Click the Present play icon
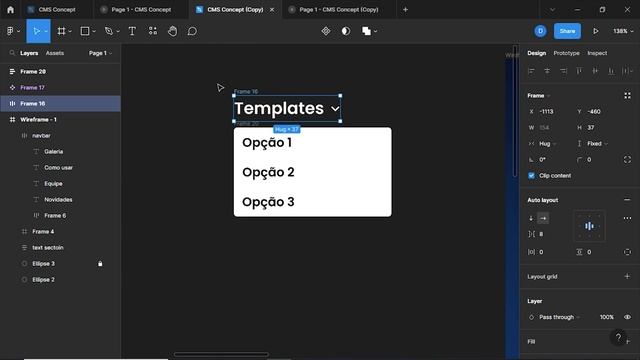The image size is (640, 360). tap(596, 31)
